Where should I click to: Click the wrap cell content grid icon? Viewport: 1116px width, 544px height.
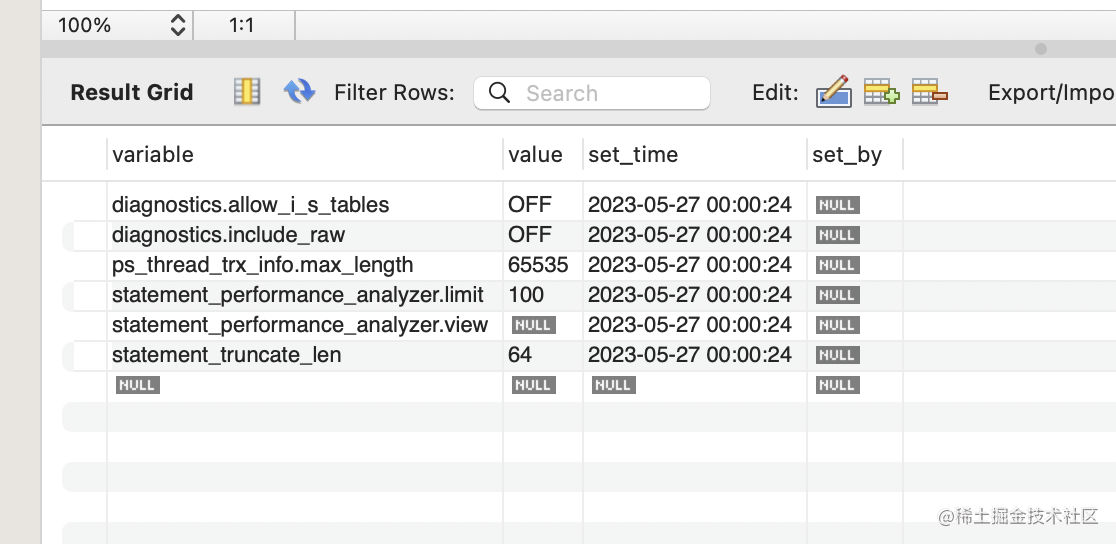246,92
